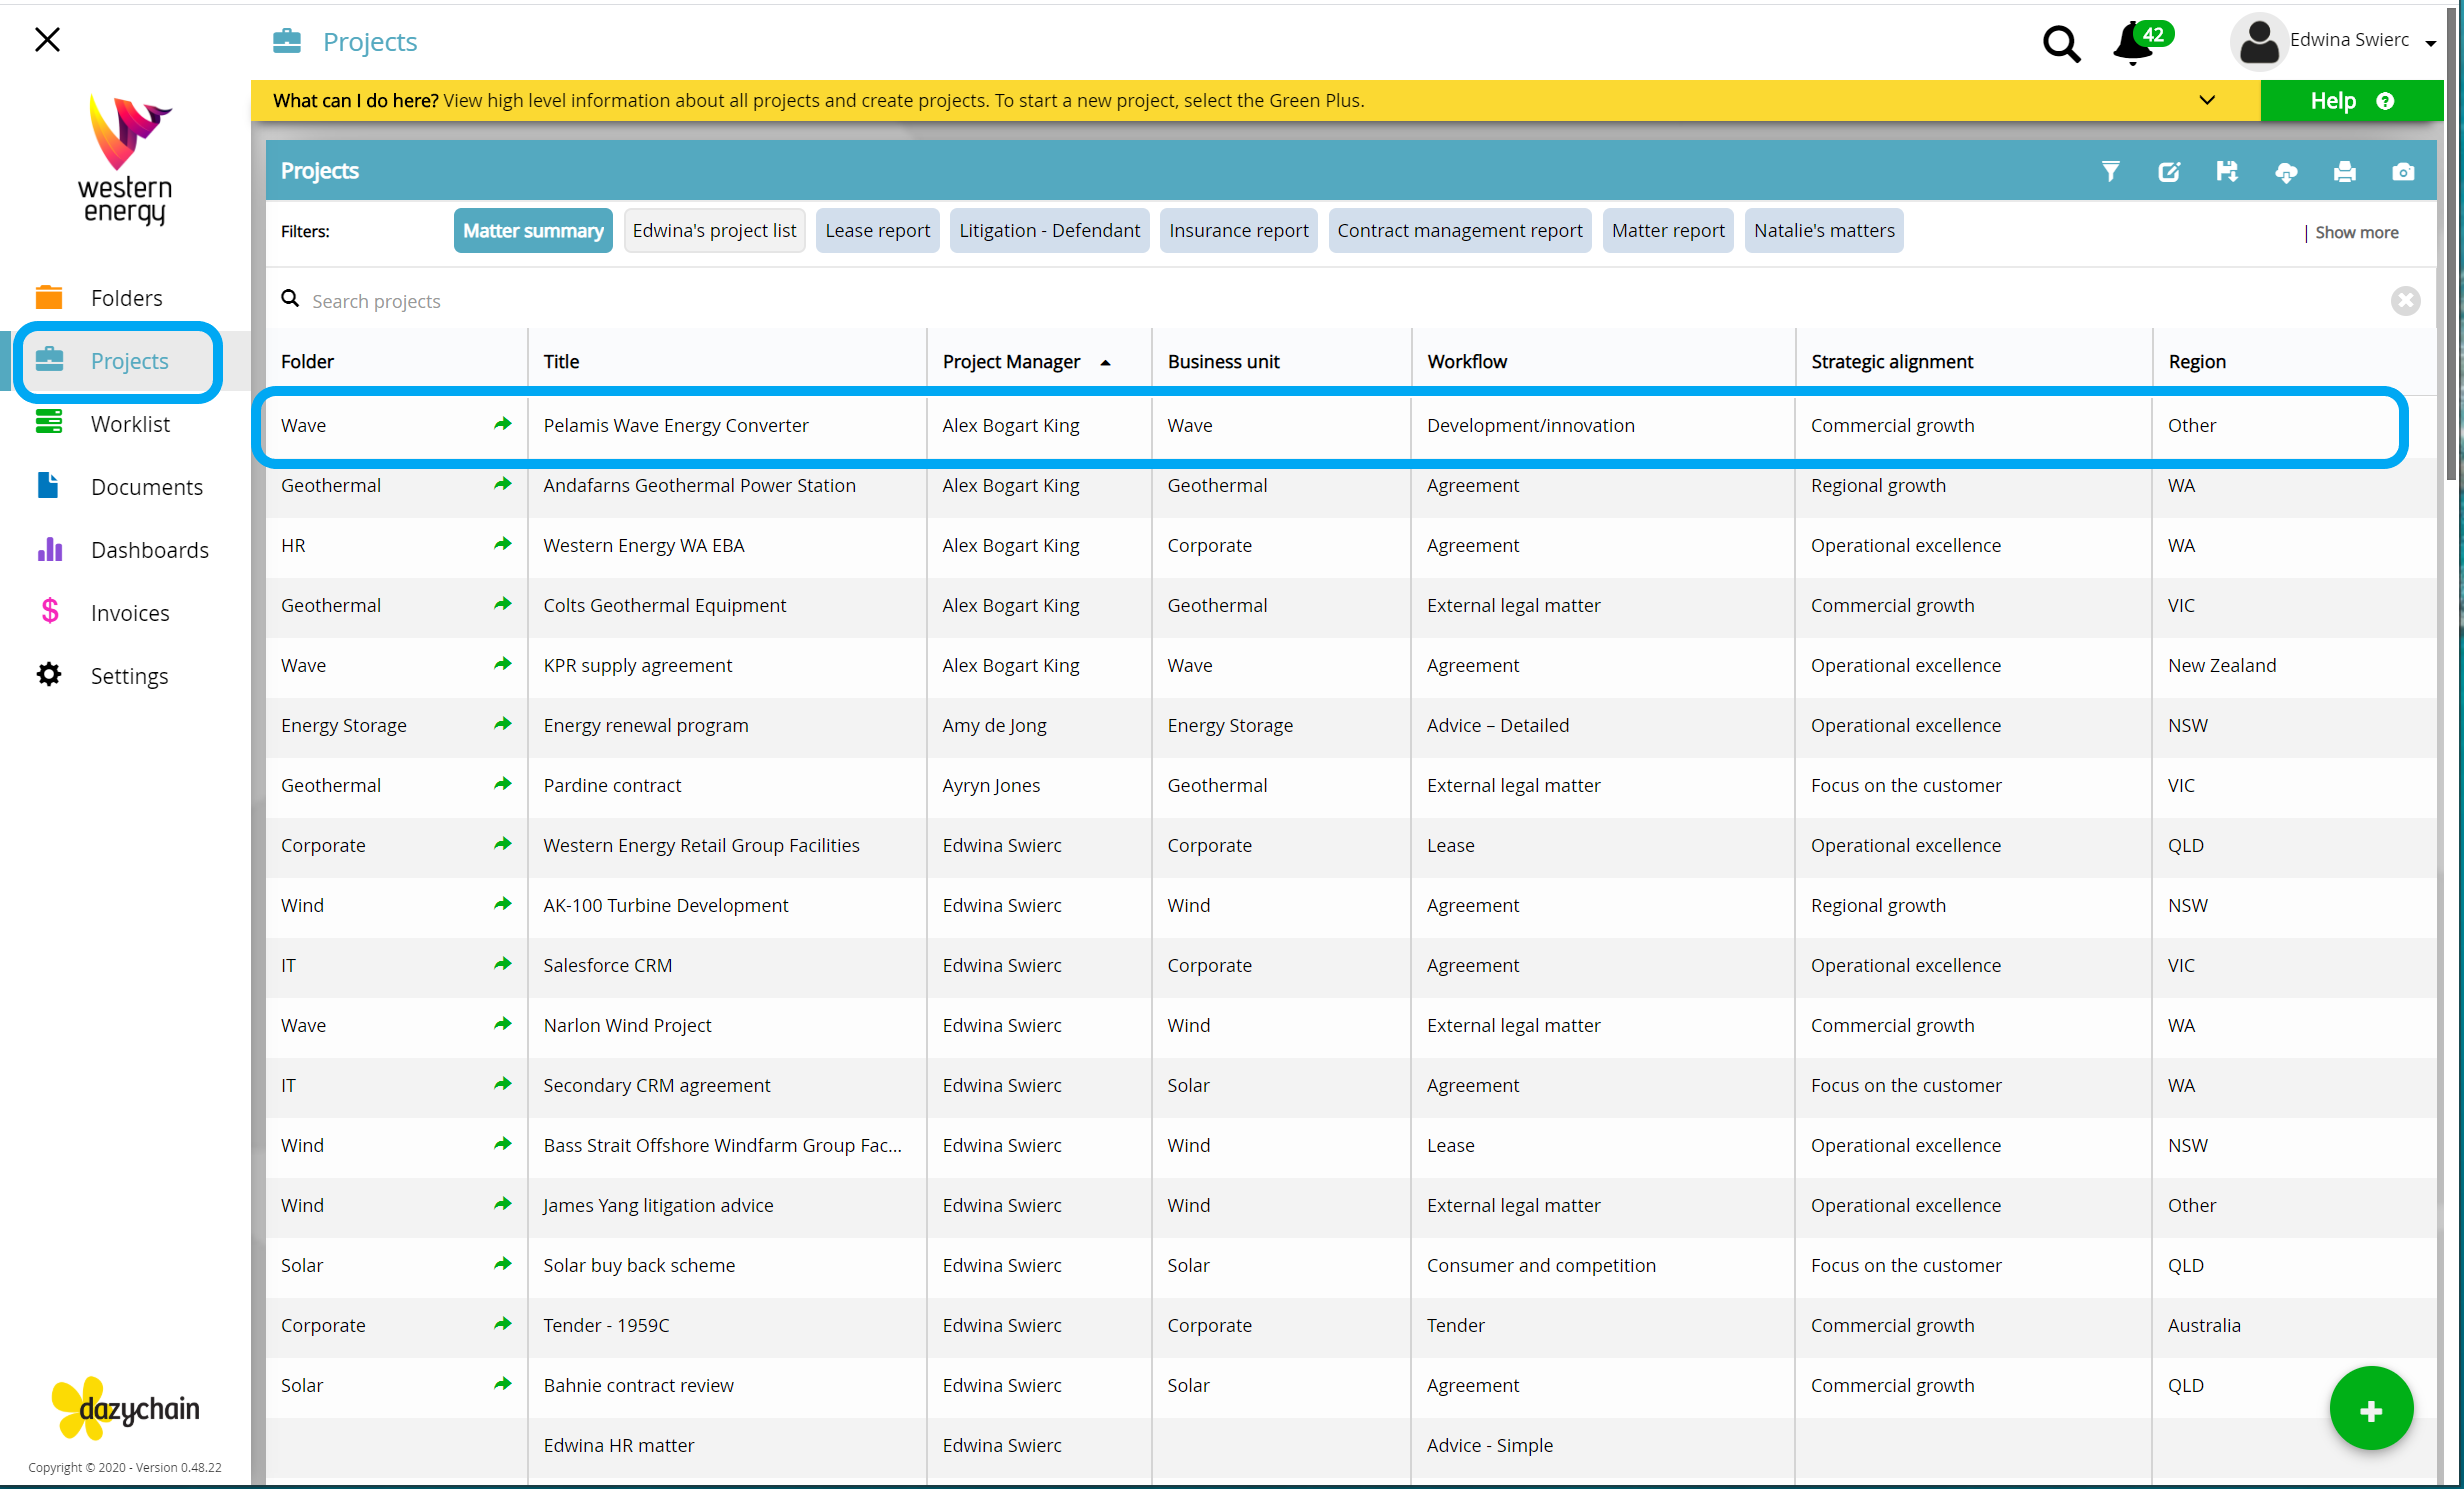Click the edit pencil icon in the Projects header

click(2168, 171)
